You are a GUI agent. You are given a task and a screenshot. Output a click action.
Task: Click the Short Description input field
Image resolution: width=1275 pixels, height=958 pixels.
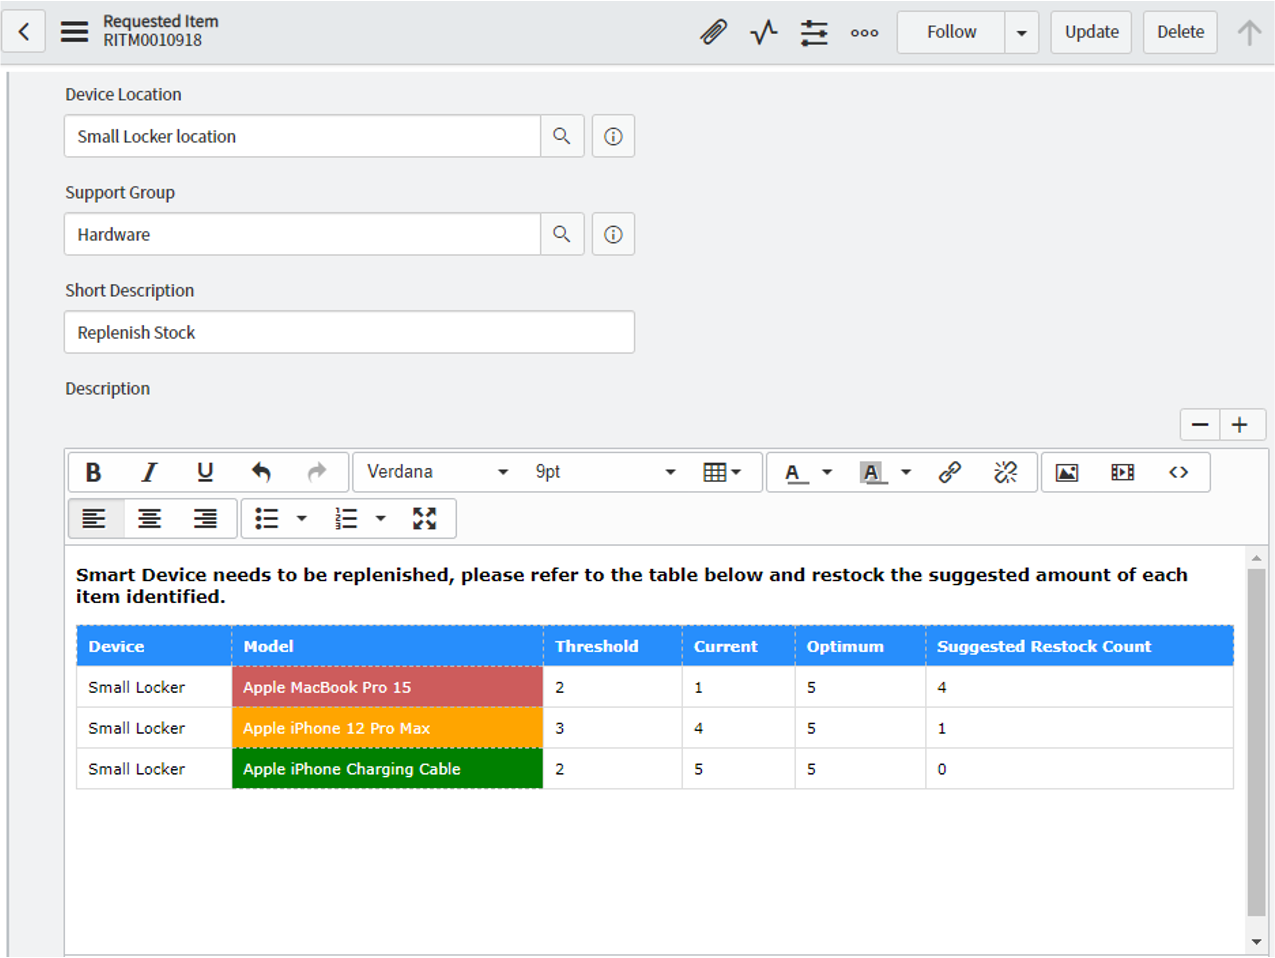pos(349,332)
